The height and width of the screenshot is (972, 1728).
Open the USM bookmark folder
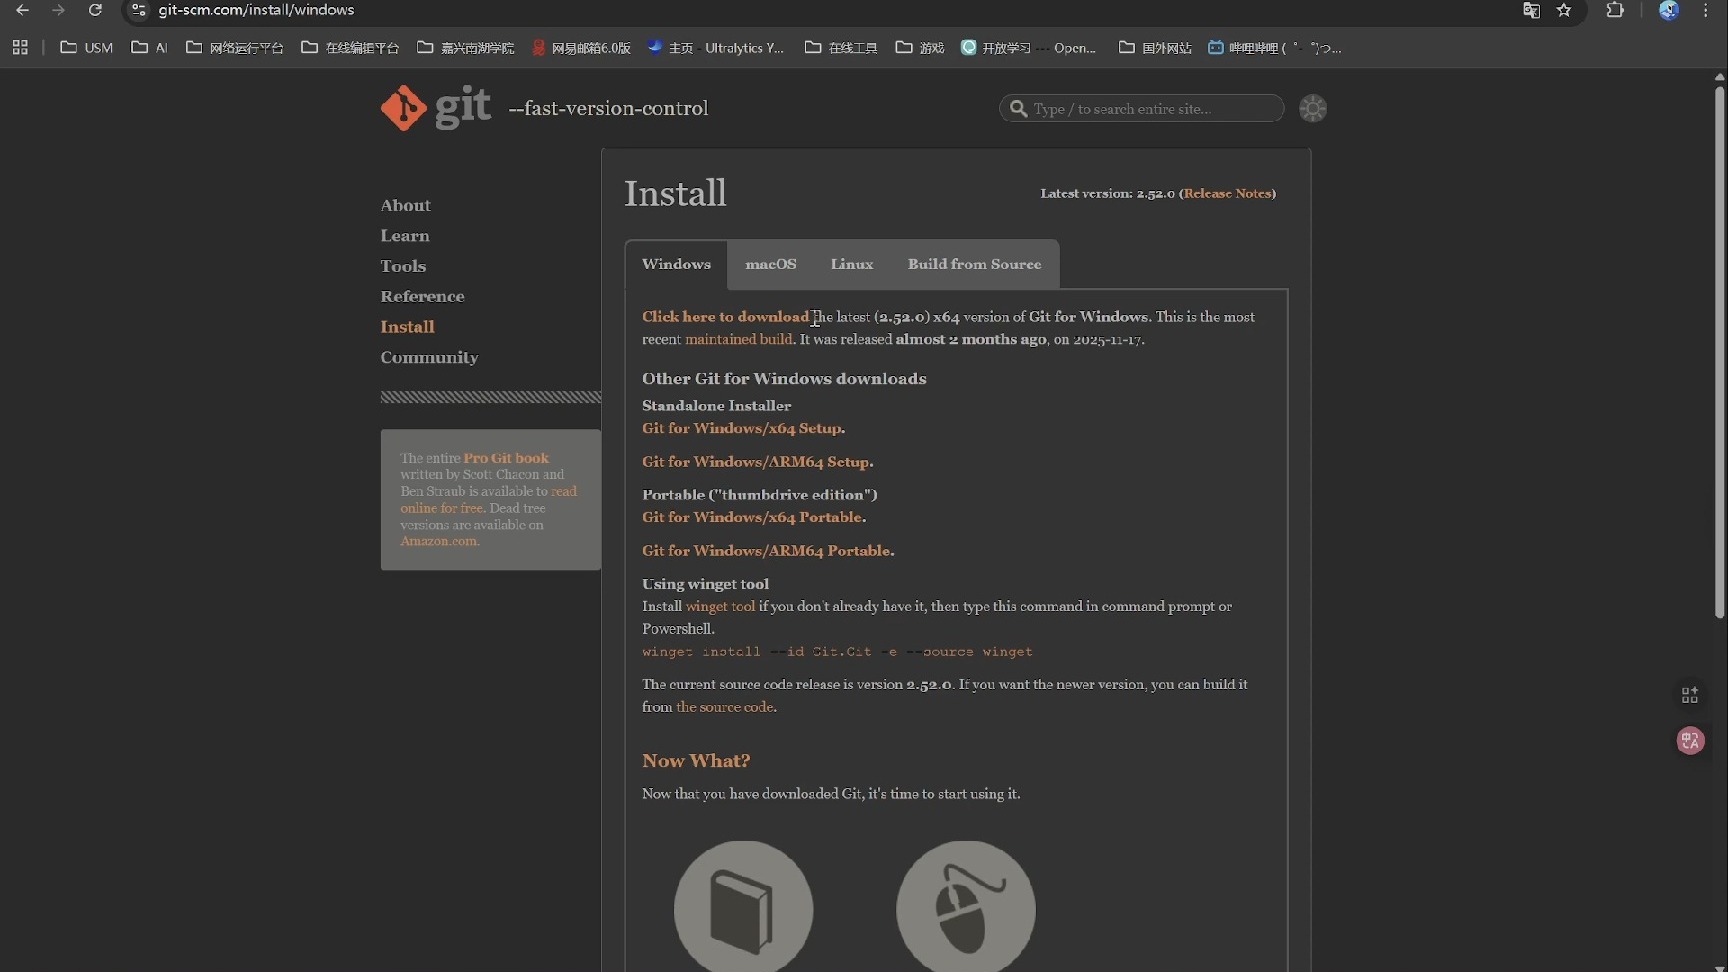pyautogui.click(x=87, y=47)
